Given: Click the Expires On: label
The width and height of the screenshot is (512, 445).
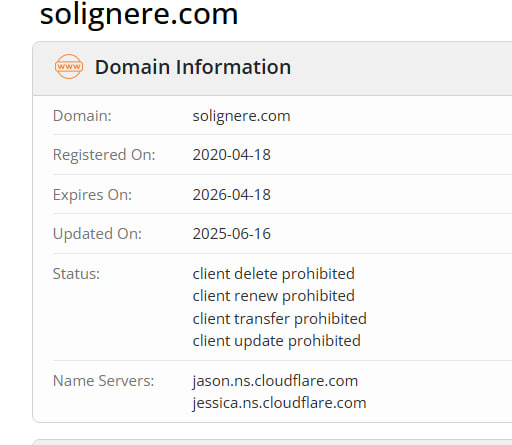Looking at the screenshot, I should (x=92, y=195).
